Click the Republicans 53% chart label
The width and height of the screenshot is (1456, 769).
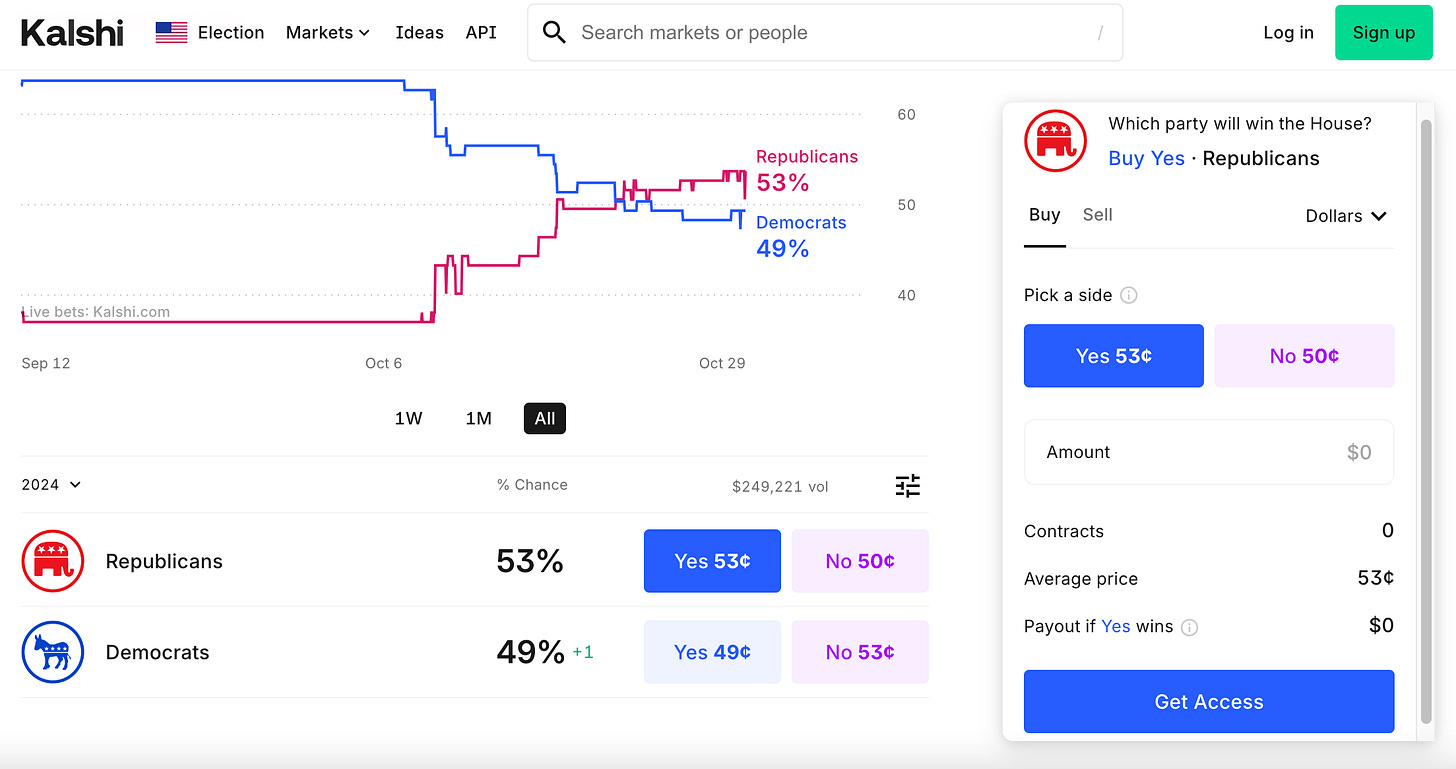(x=806, y=171)
